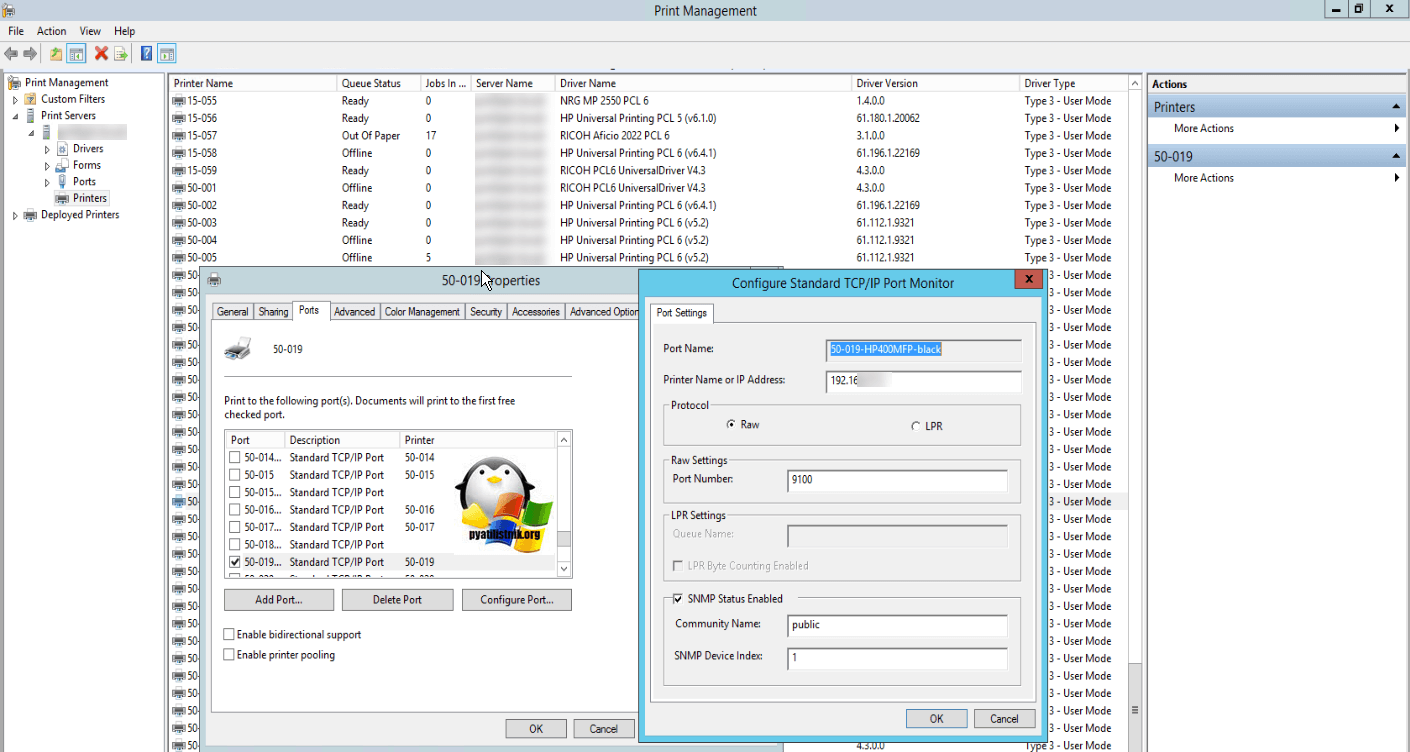Expand the Drivers node in tree
1410x752 pixels.
pos(47,149)
